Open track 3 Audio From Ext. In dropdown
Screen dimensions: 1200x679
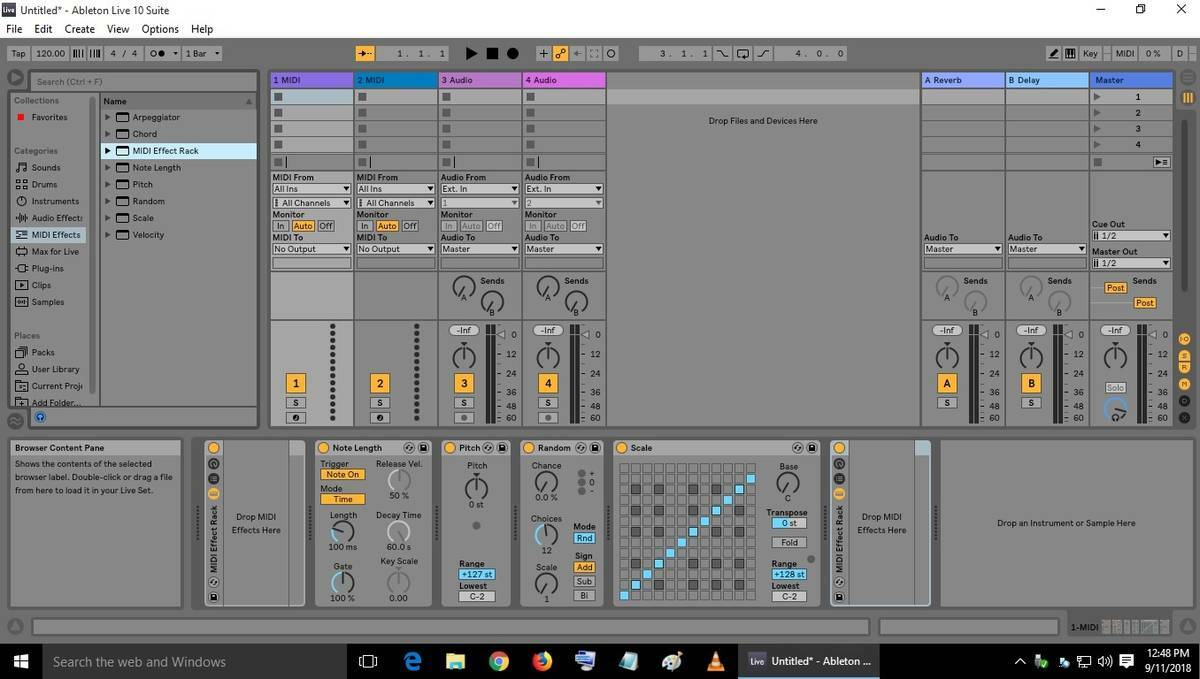[480, 189]
